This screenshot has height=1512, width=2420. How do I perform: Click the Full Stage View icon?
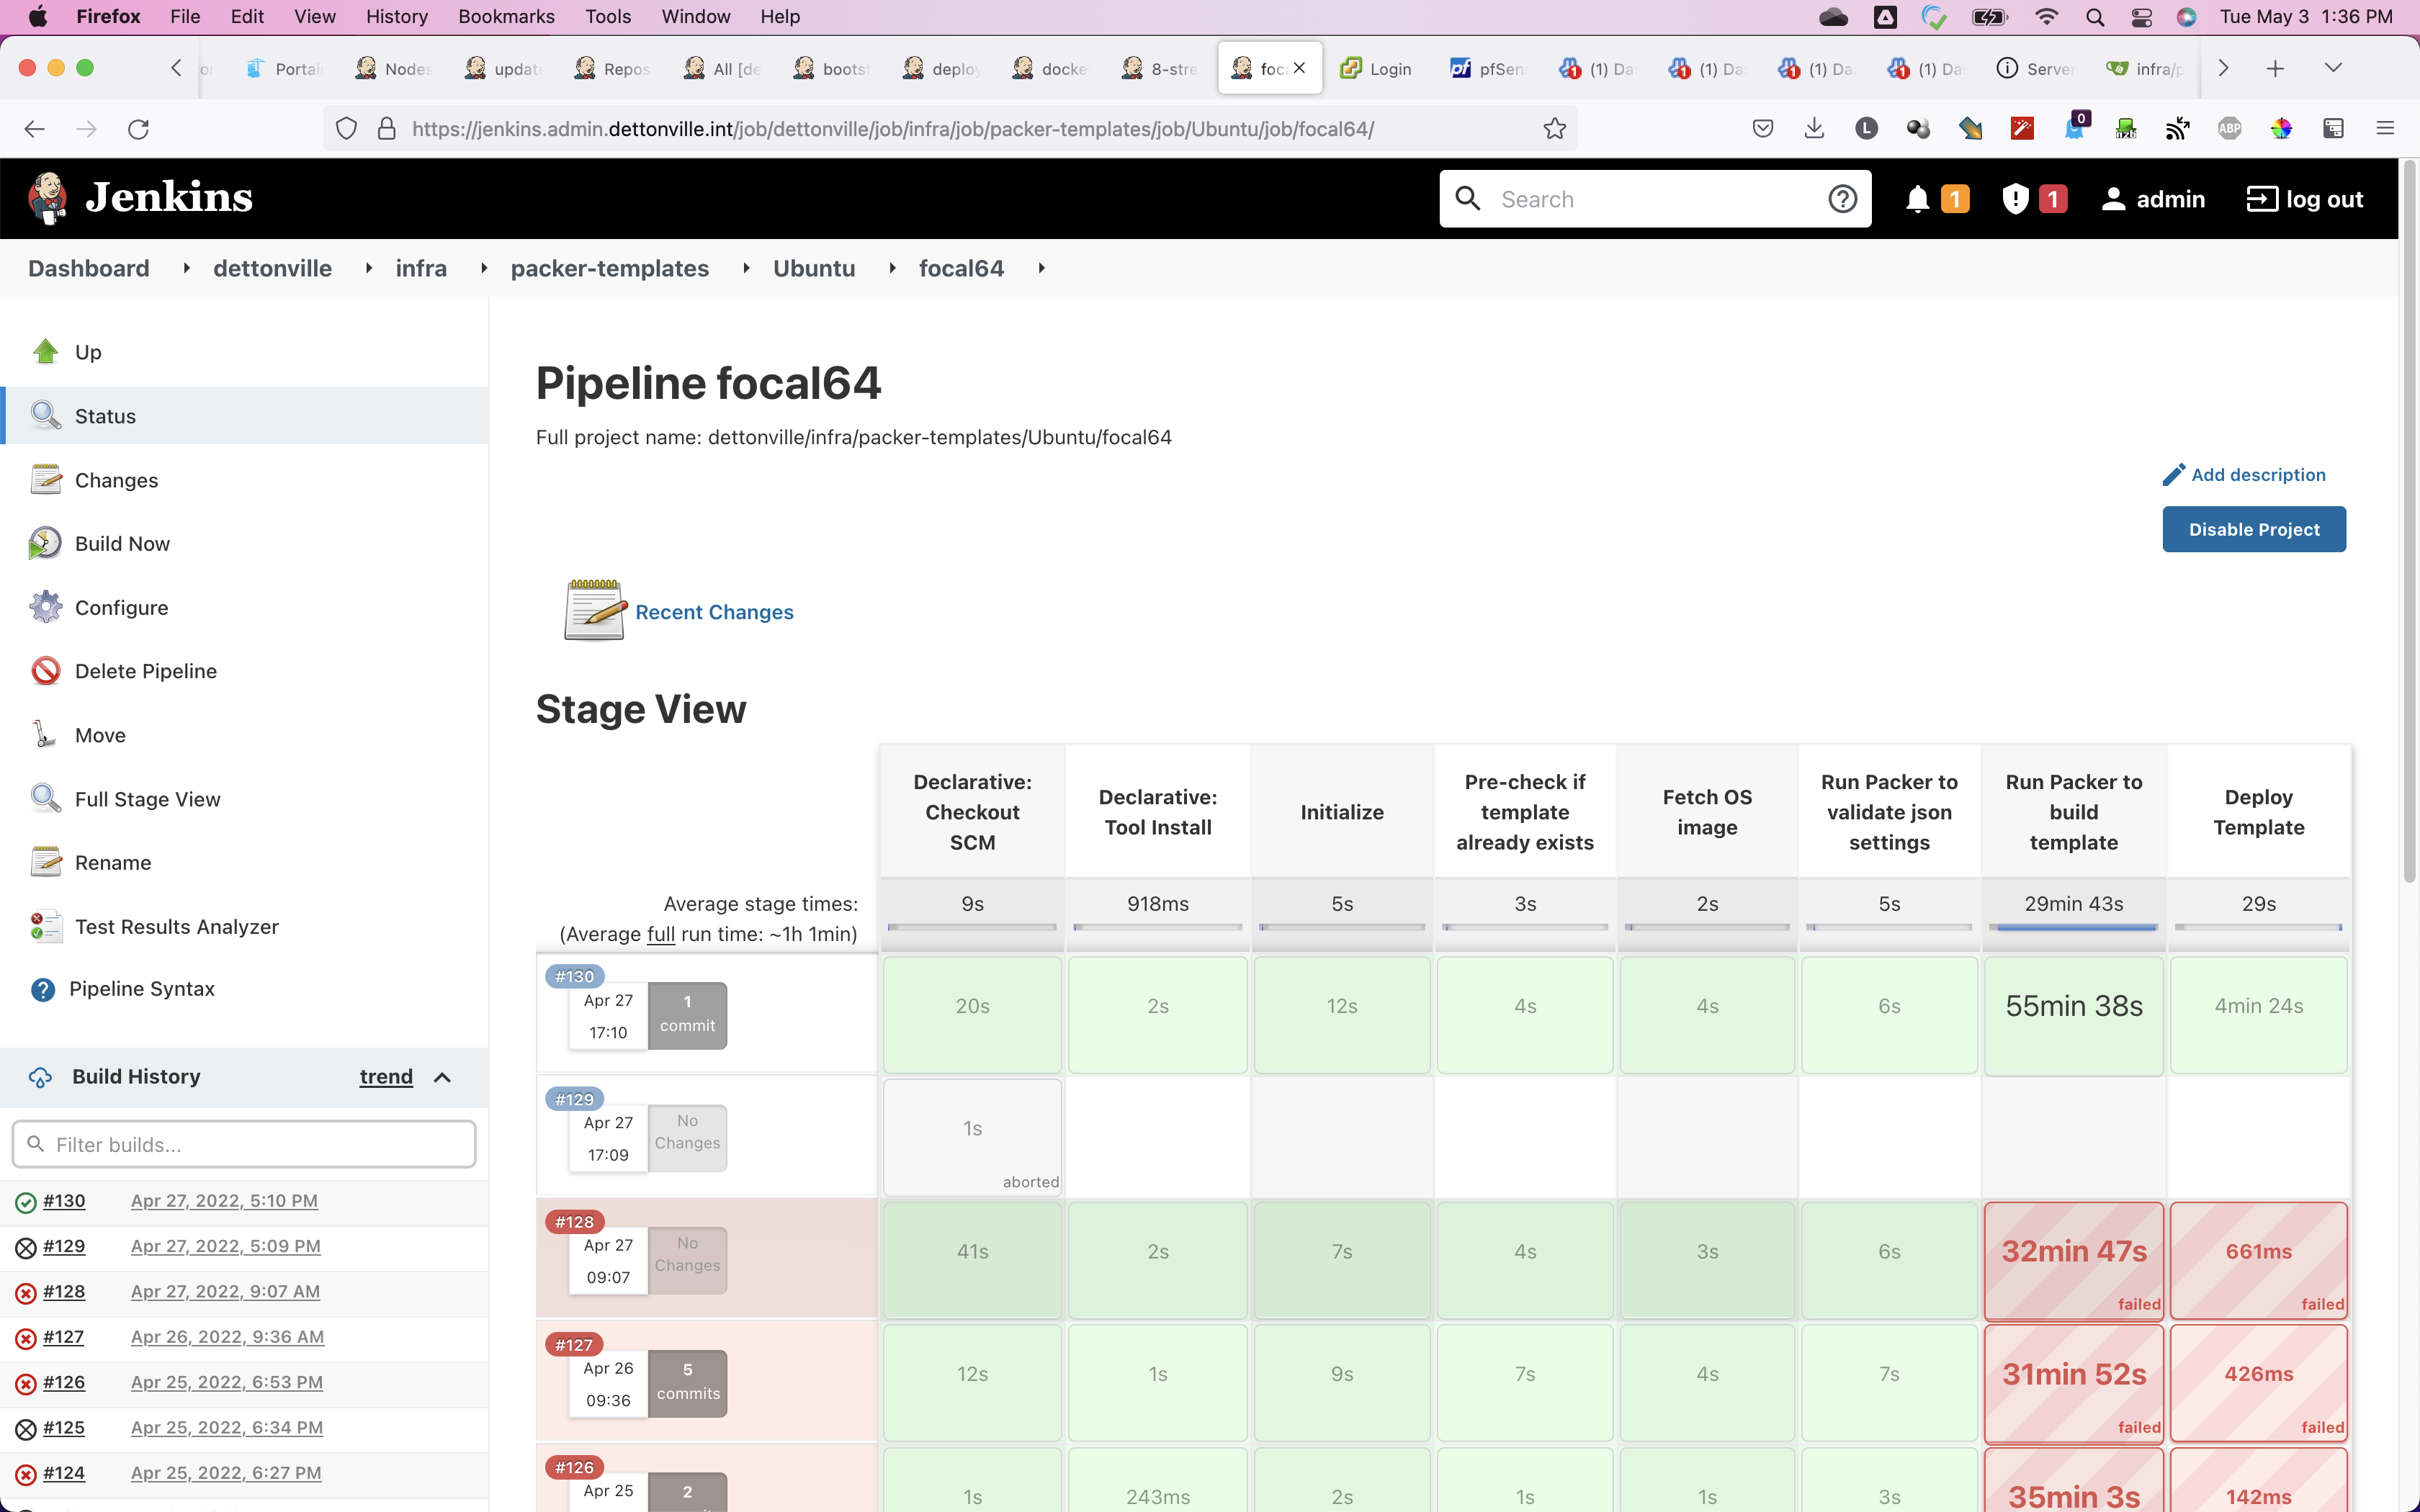47,796
